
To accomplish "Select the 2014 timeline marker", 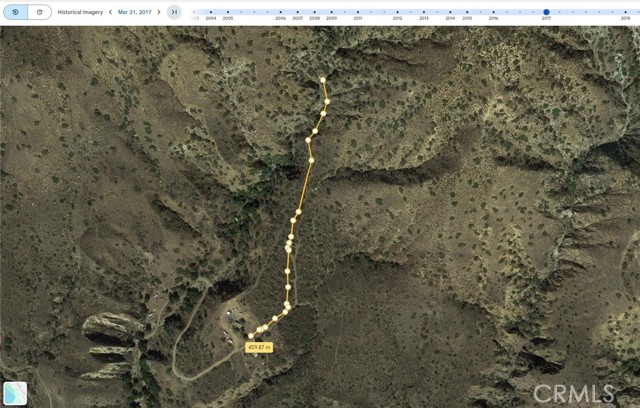I will coord(450,12).
